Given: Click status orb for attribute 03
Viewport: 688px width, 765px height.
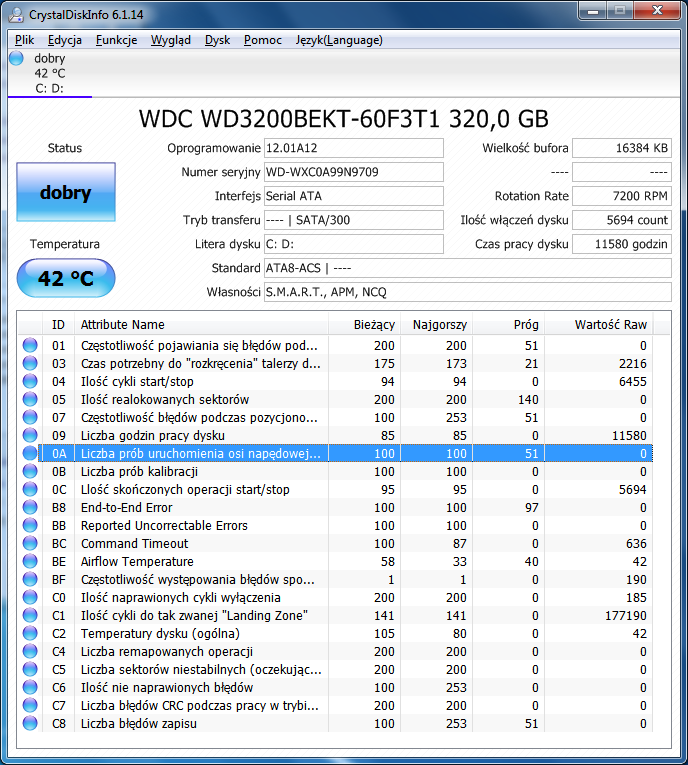Looking at the screenshot, I should click(30, 363).
